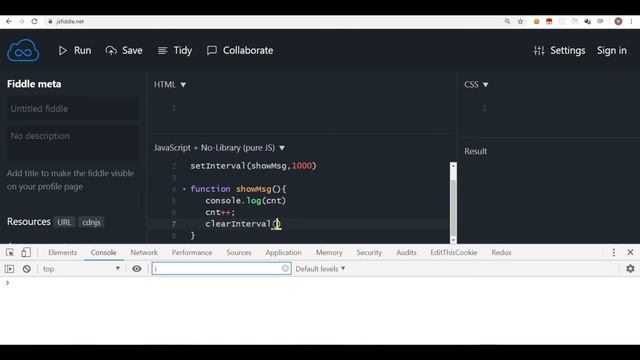This screenshot has width=640, height=360.
Task: Clear the console output
Action: (27, 269)
